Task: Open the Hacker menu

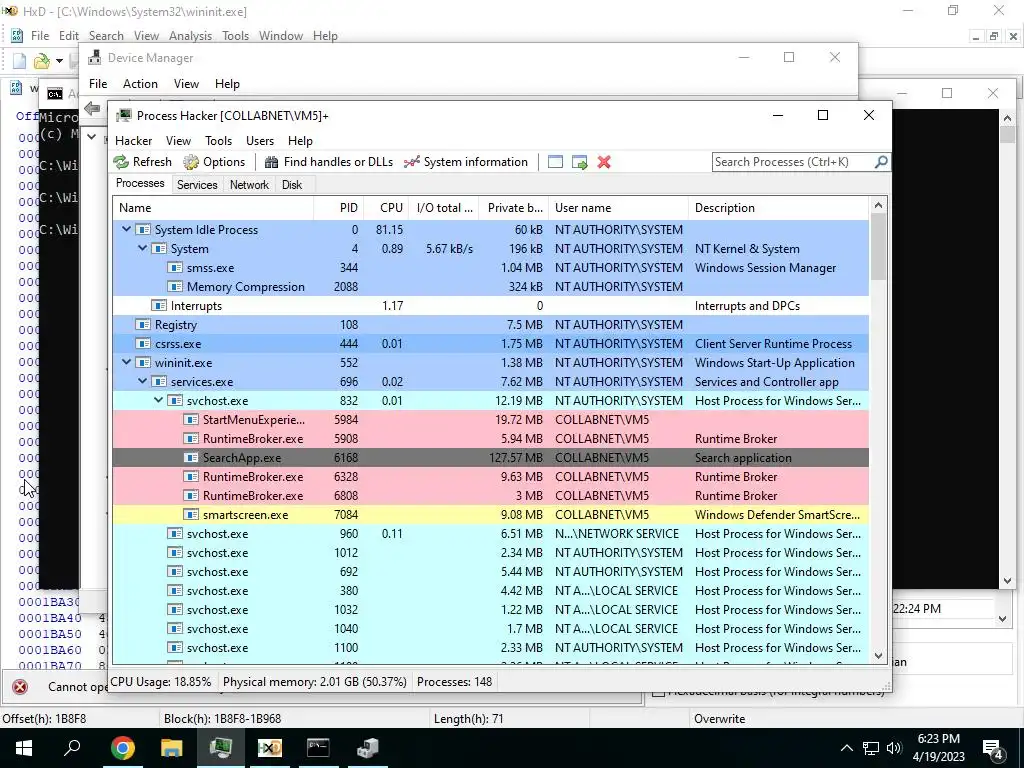Action: coord(133,141)
